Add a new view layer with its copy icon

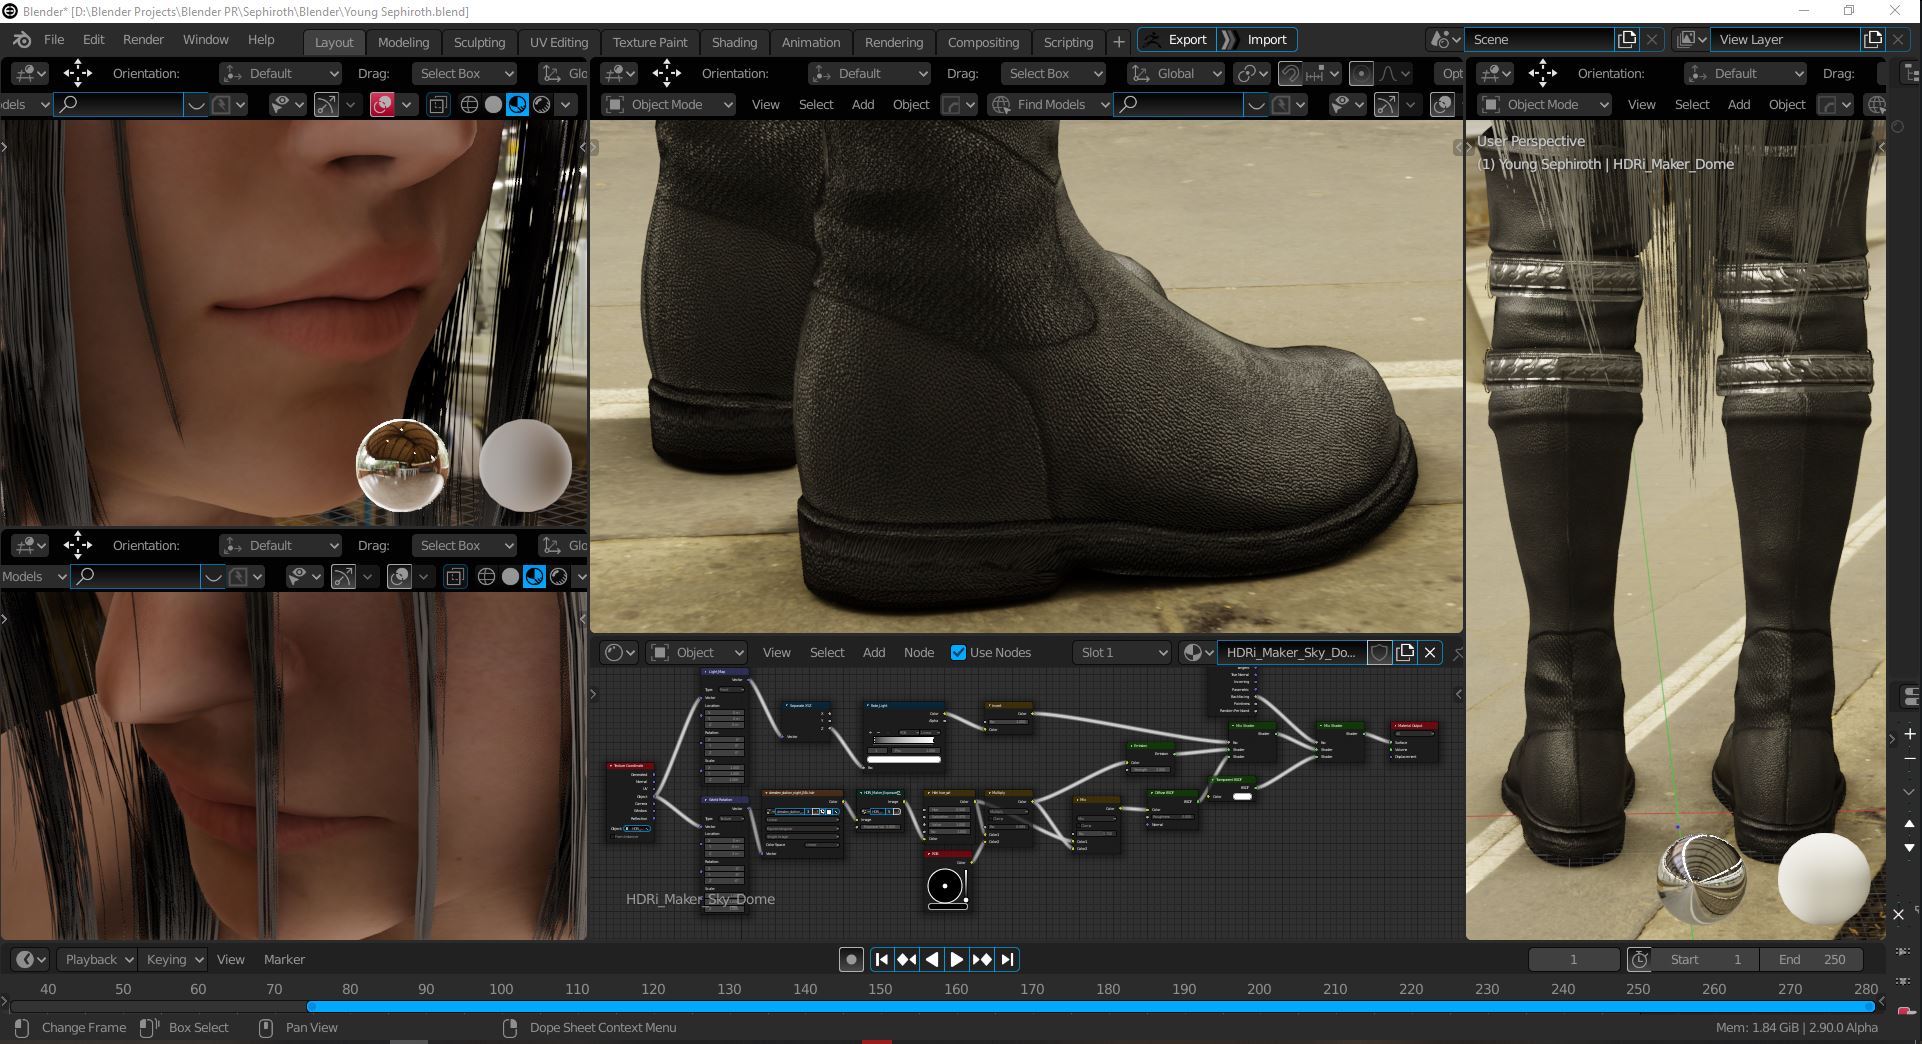point(1873,40)
